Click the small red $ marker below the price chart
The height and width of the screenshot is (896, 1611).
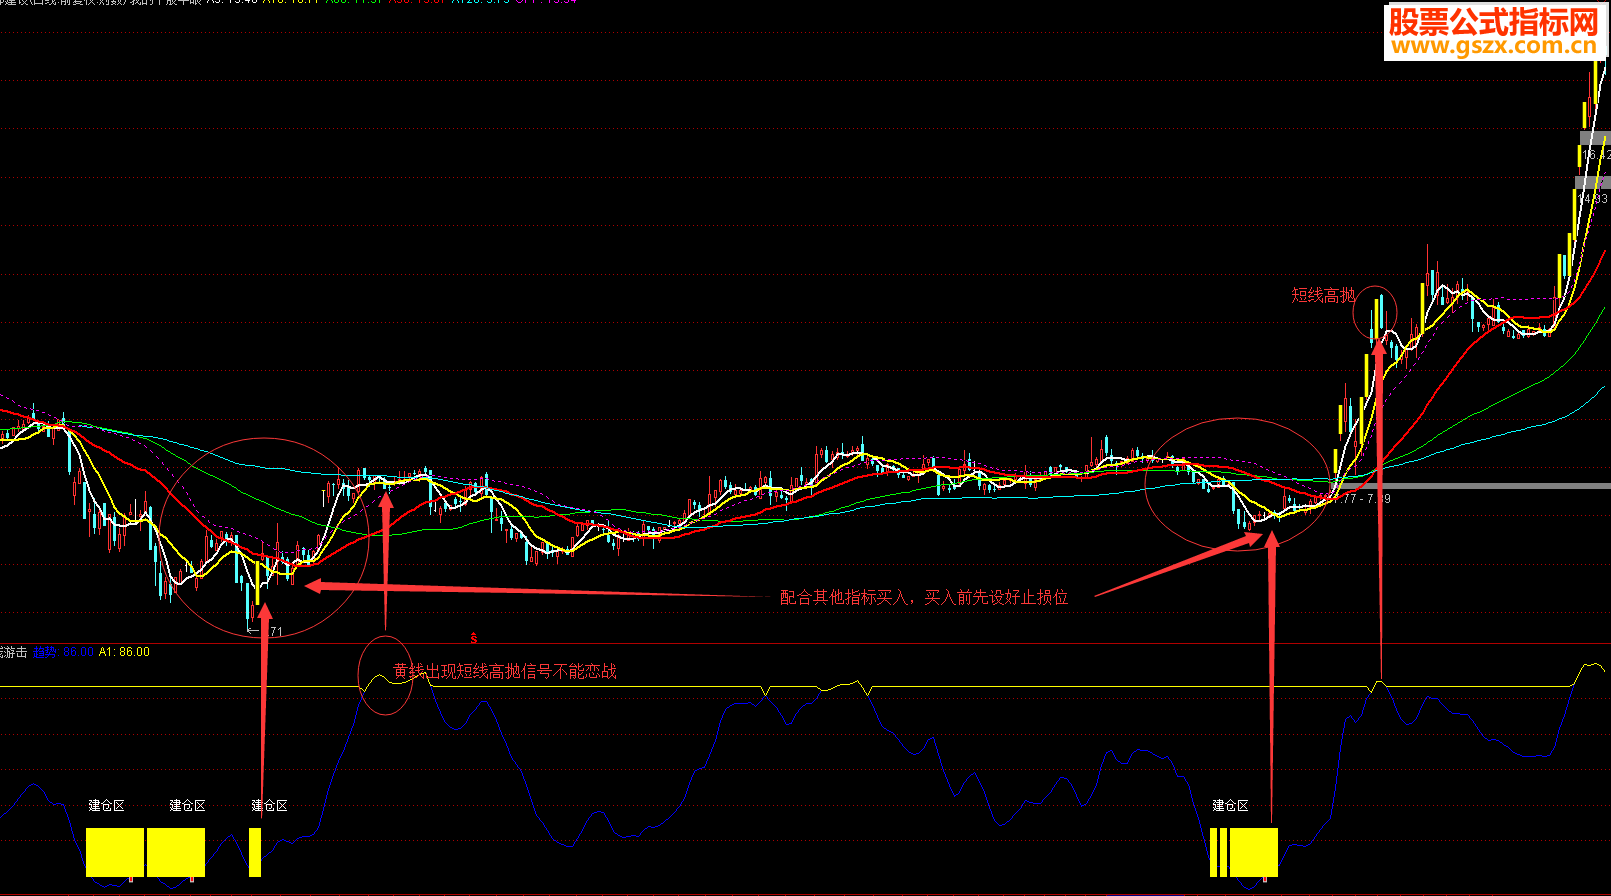[x=474, y=638]
